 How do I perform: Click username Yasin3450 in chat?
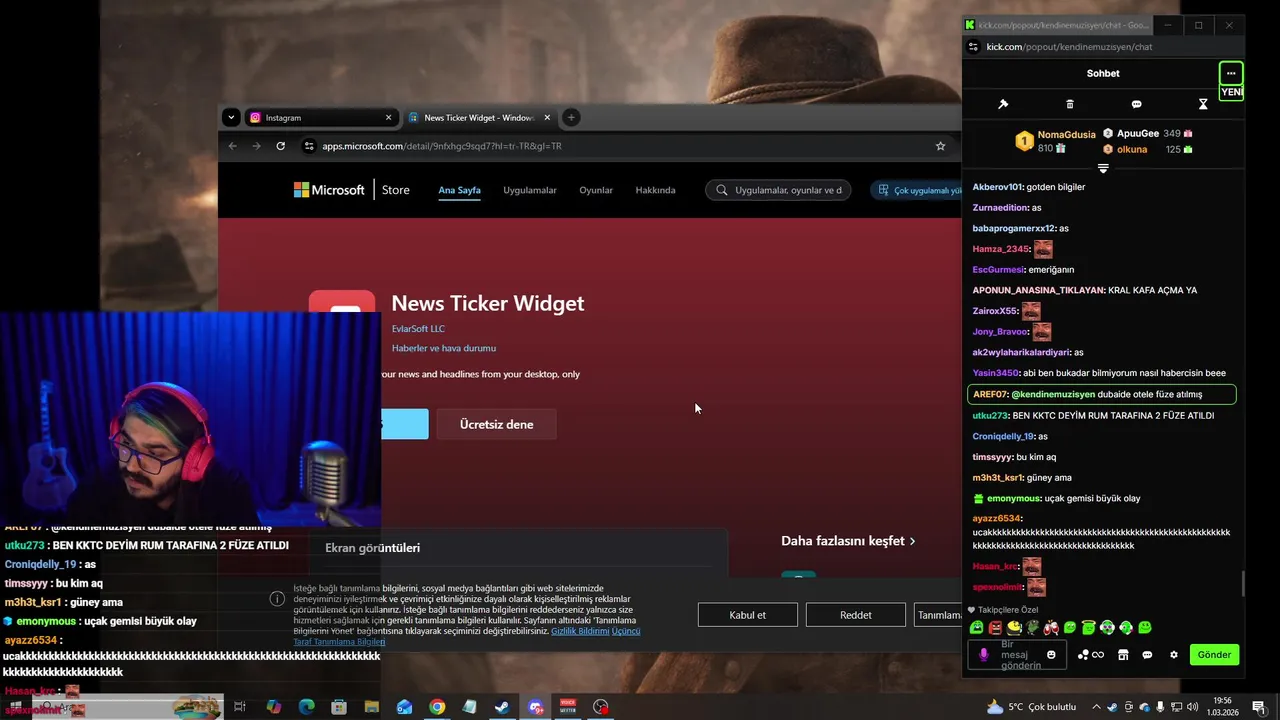[995, 373]
